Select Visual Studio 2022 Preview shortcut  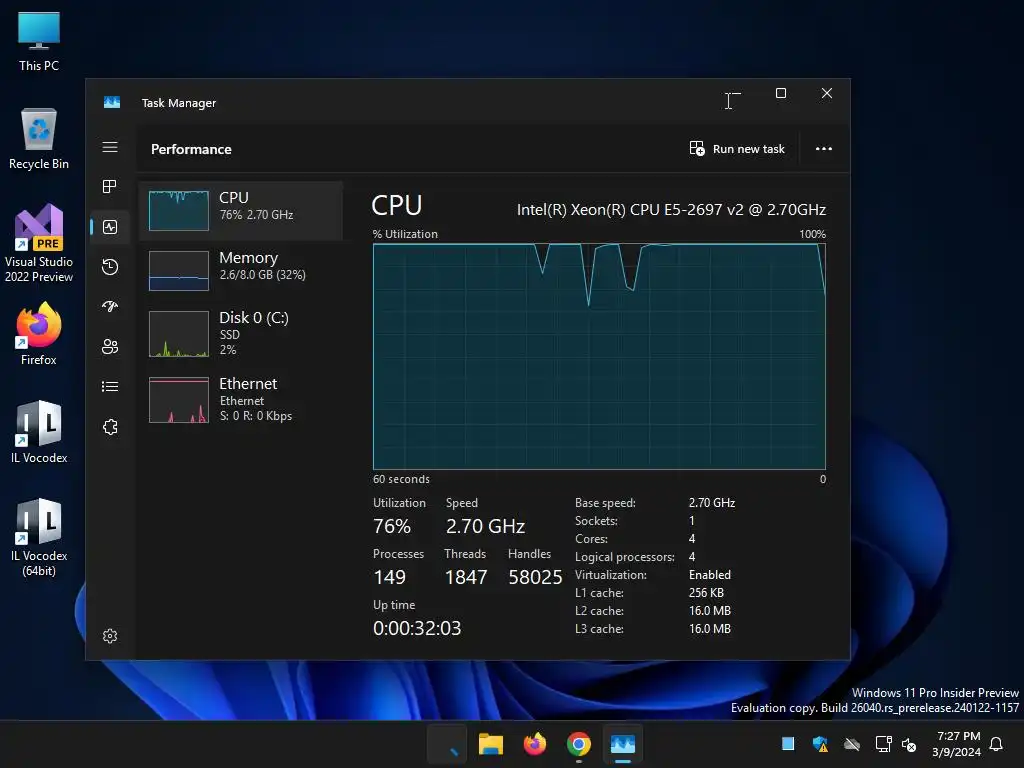[39, 244]
